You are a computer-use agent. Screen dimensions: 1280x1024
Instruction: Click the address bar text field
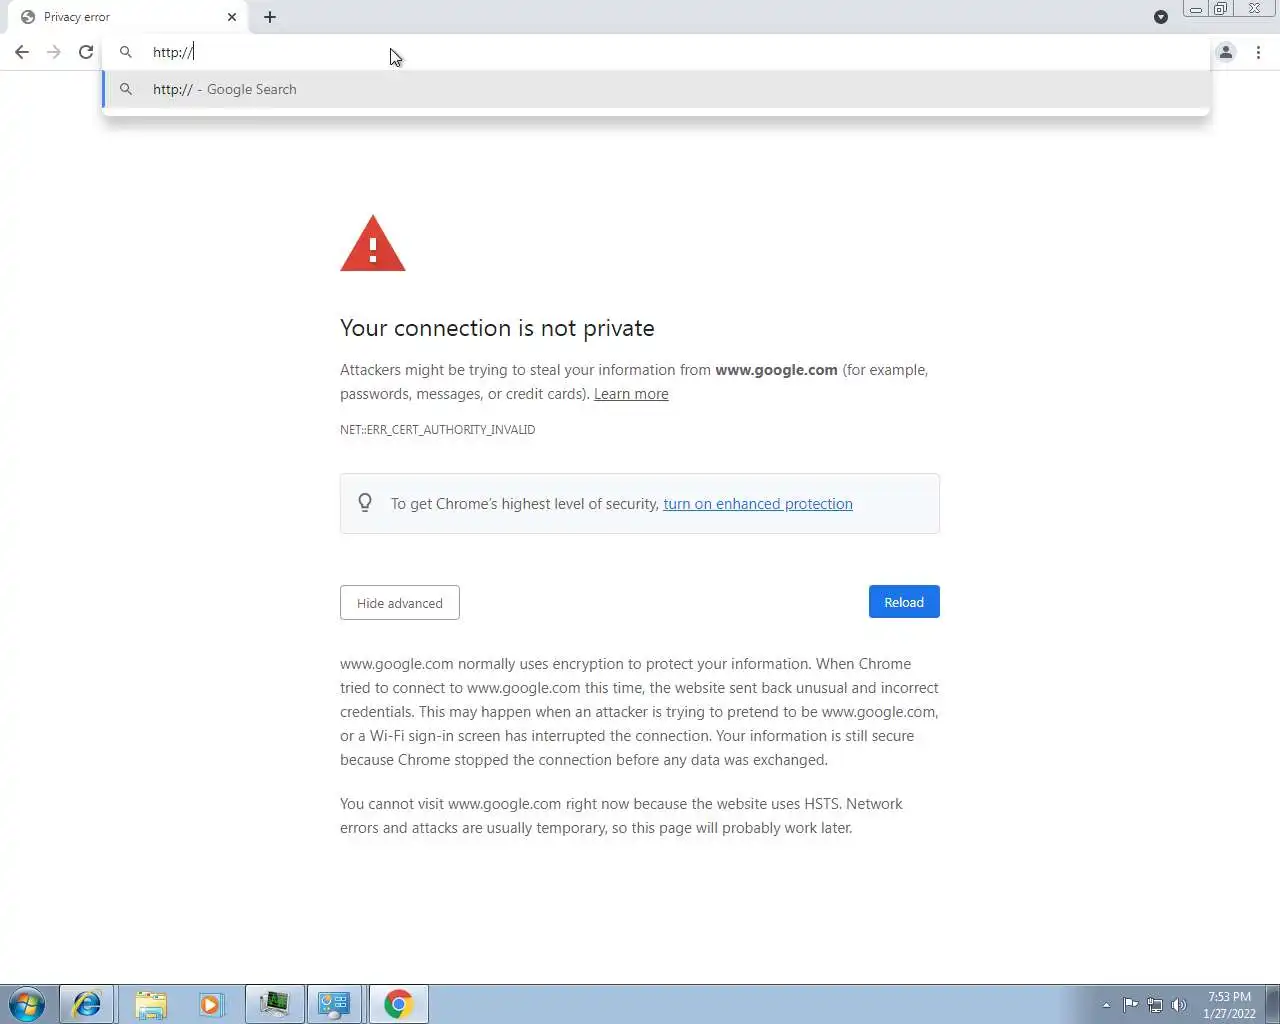tap(655, 52)
